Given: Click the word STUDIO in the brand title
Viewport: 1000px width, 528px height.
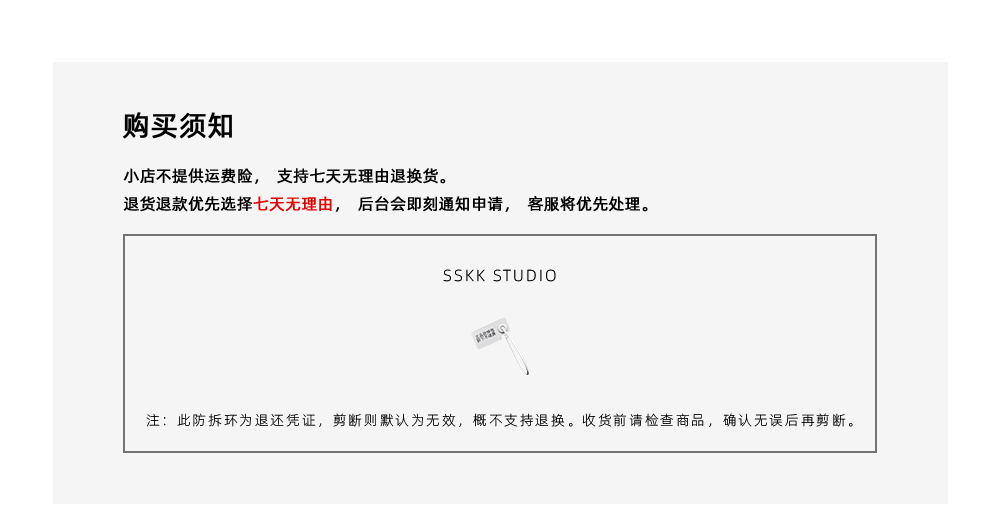Looking at the screenshot, I should [x=525, y=275].
